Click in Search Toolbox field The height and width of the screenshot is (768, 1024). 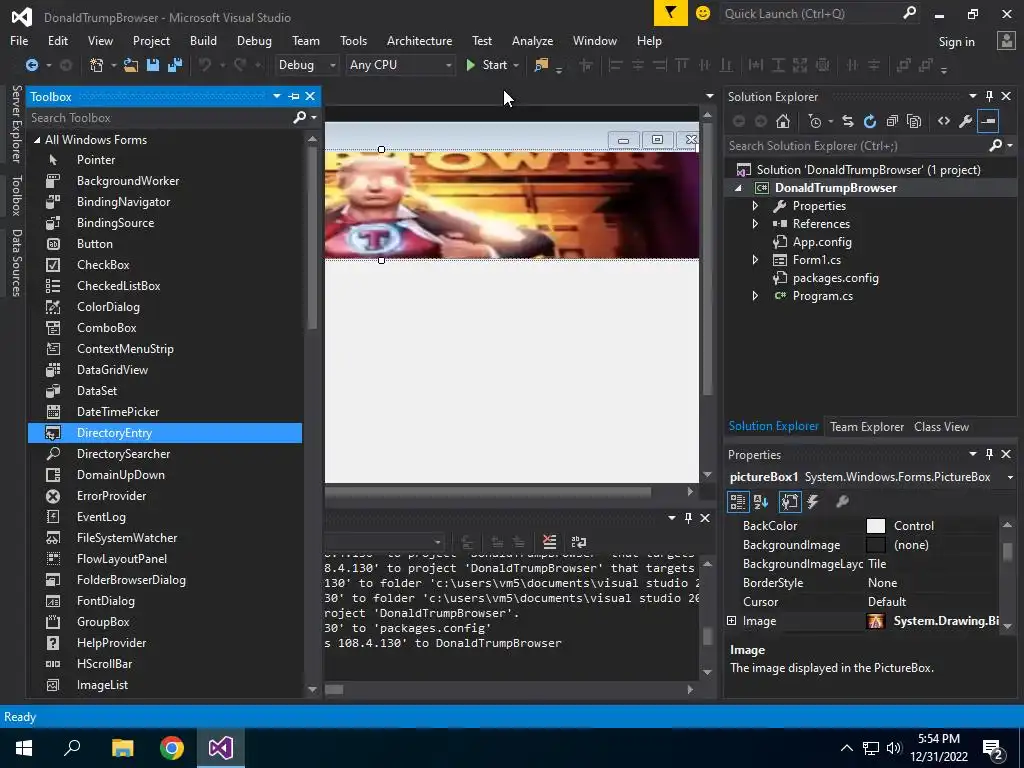160,118
